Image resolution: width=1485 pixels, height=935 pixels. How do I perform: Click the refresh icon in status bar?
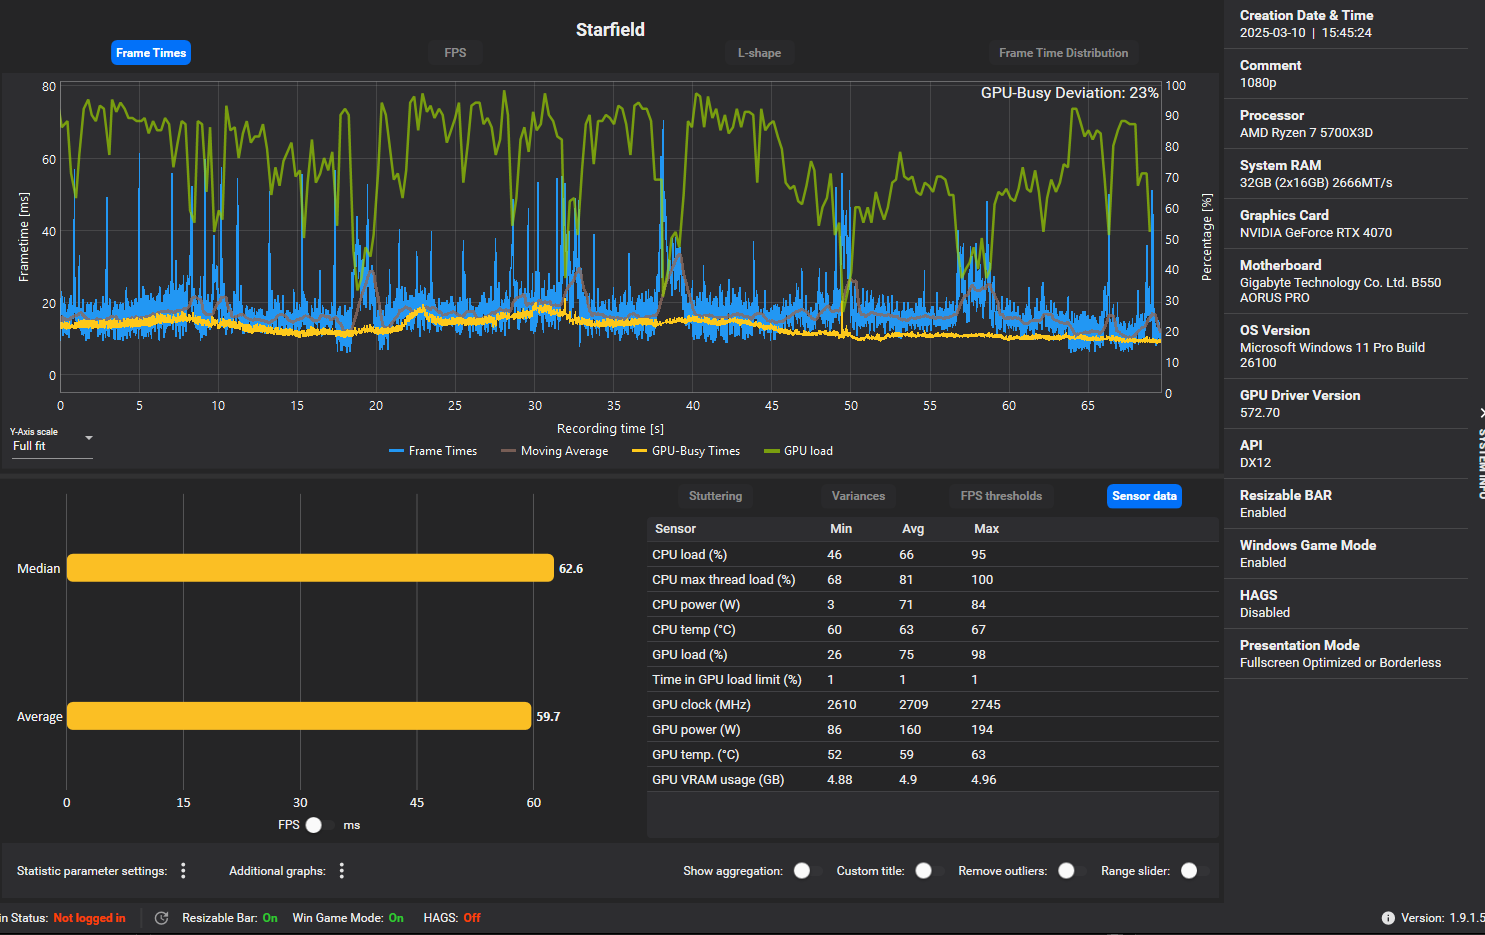[x=161, y=918]
